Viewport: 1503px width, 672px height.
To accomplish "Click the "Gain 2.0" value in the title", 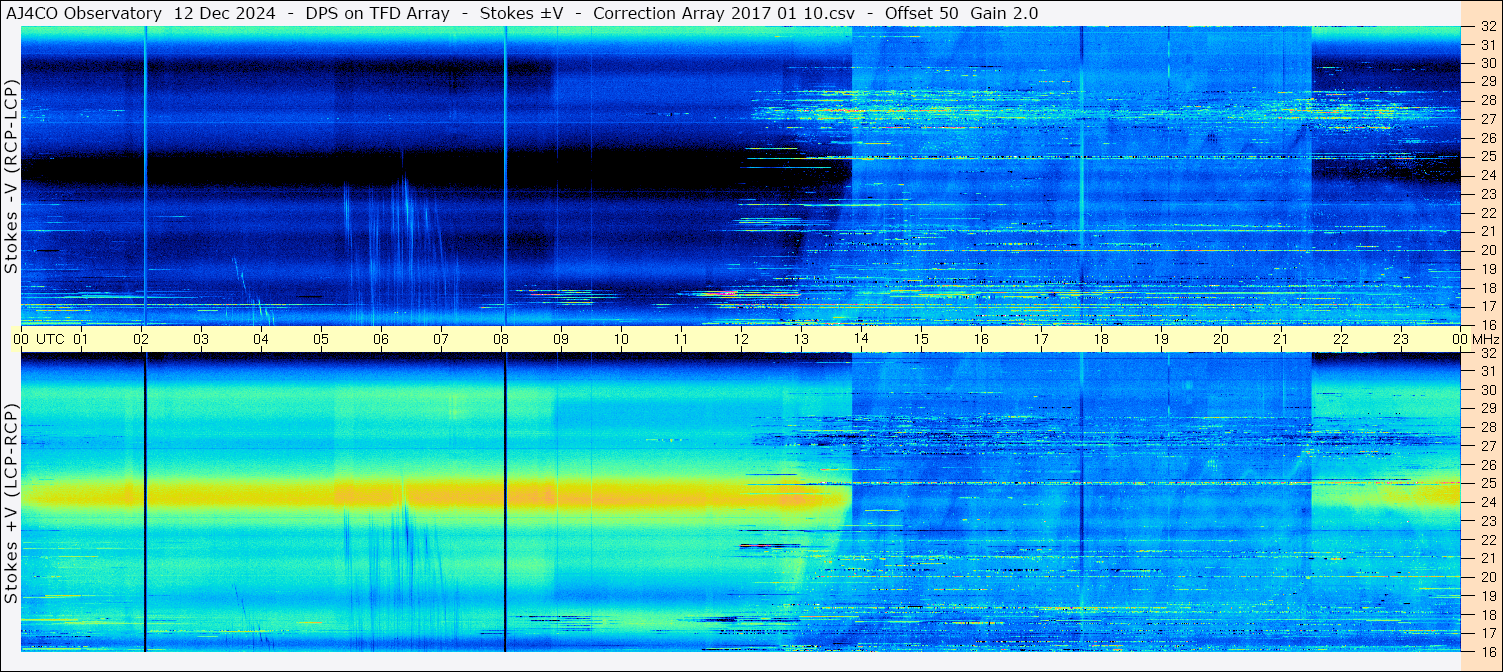I will point(1004,13).
